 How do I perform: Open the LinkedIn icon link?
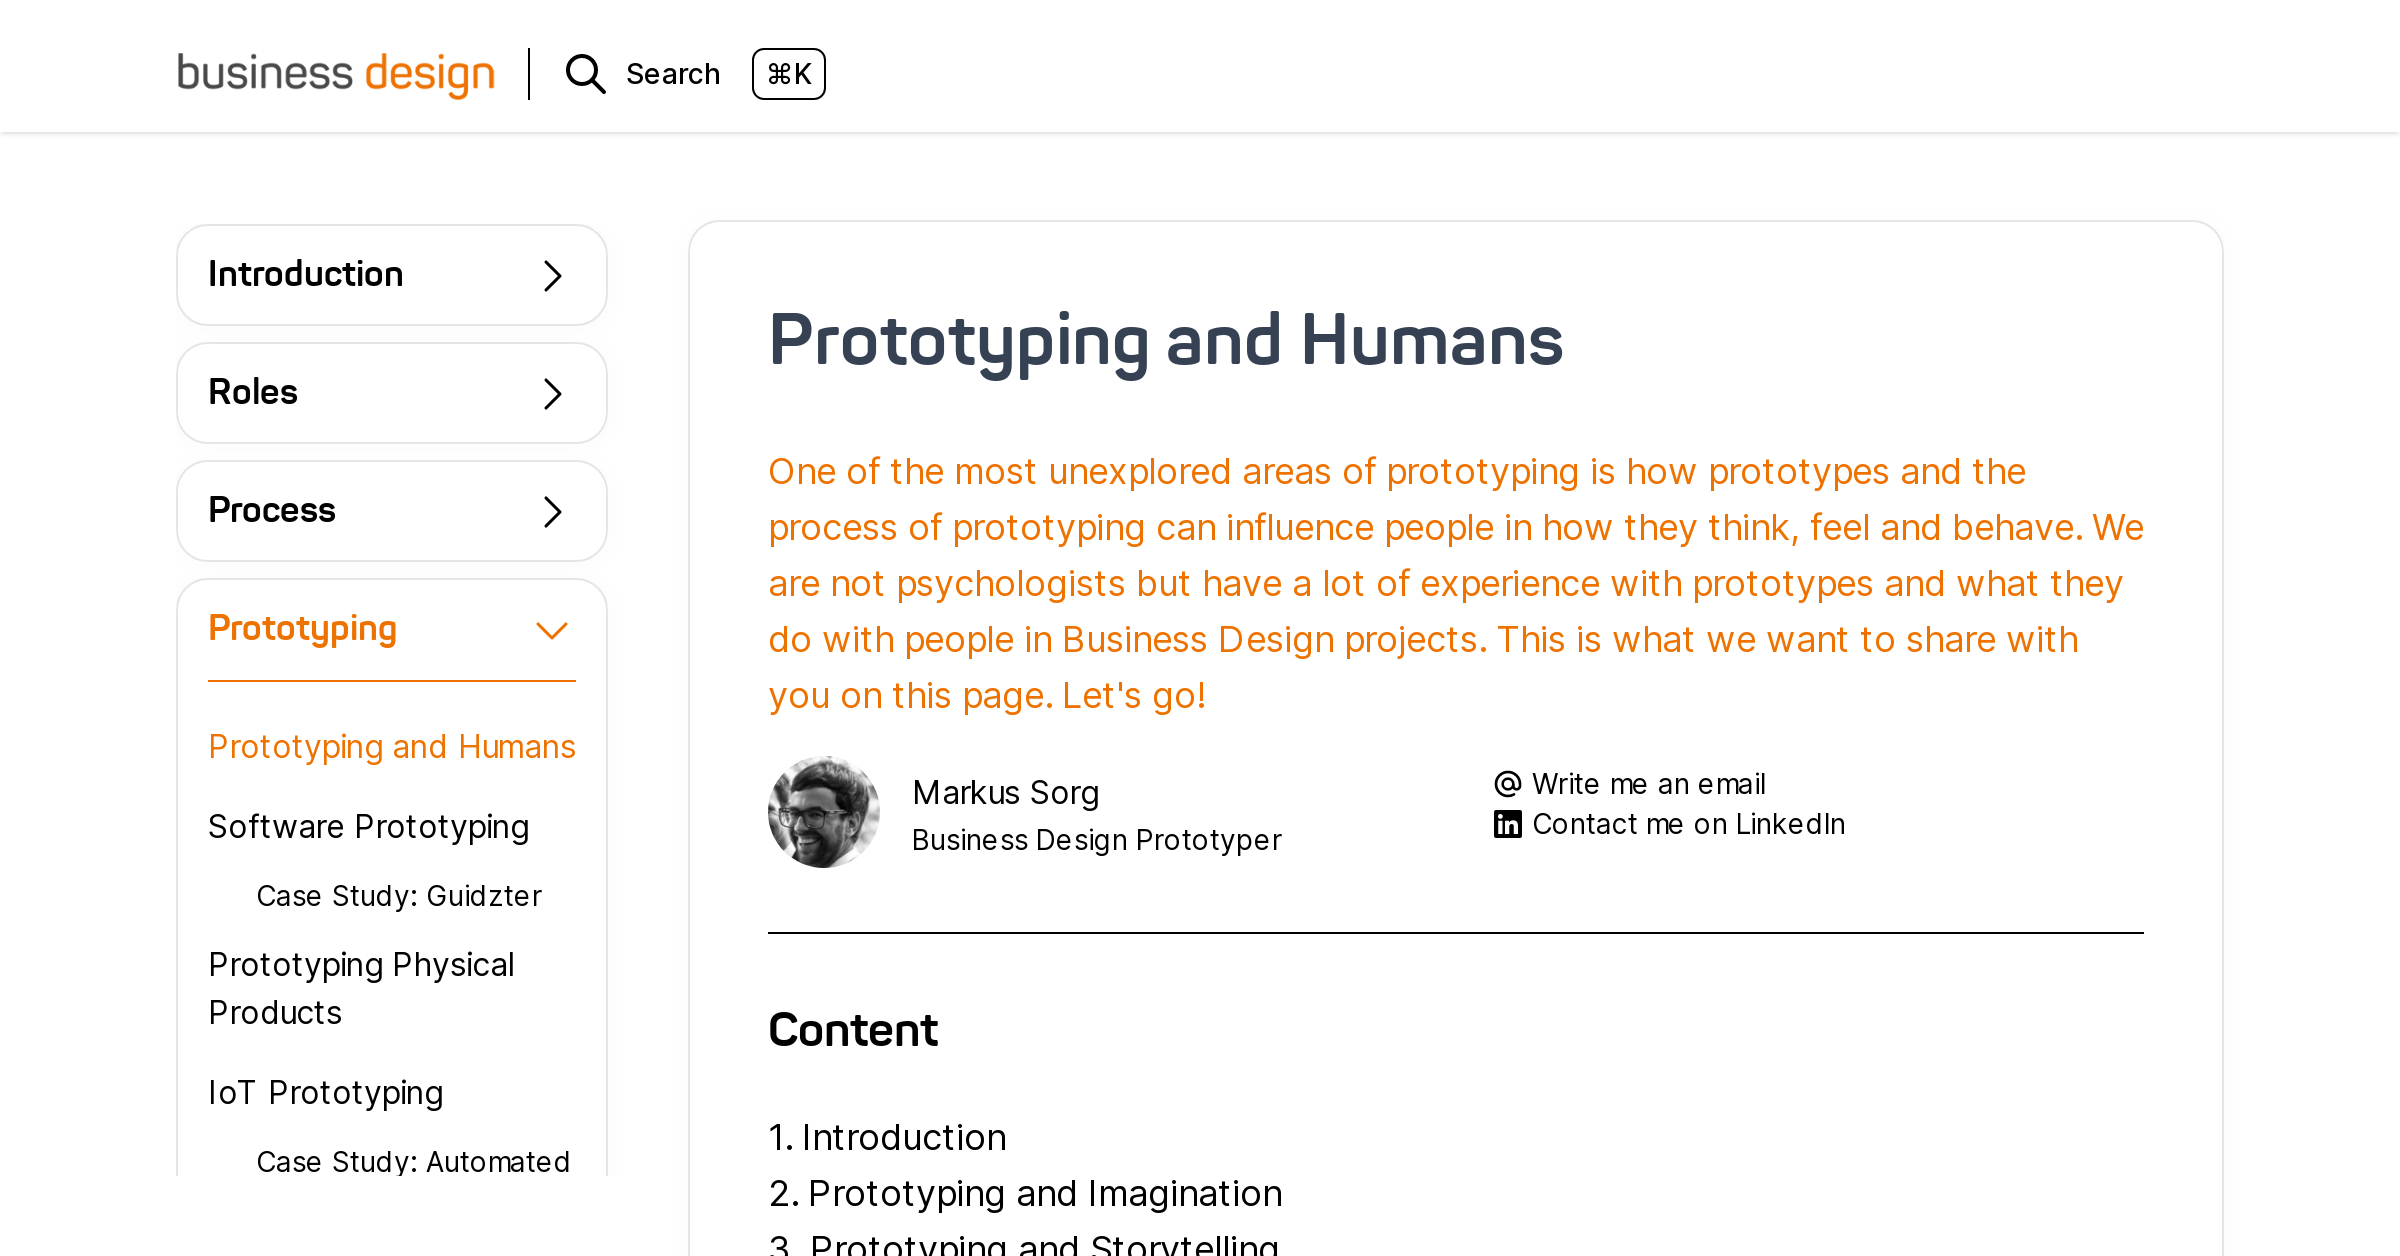pos(1508,824)
